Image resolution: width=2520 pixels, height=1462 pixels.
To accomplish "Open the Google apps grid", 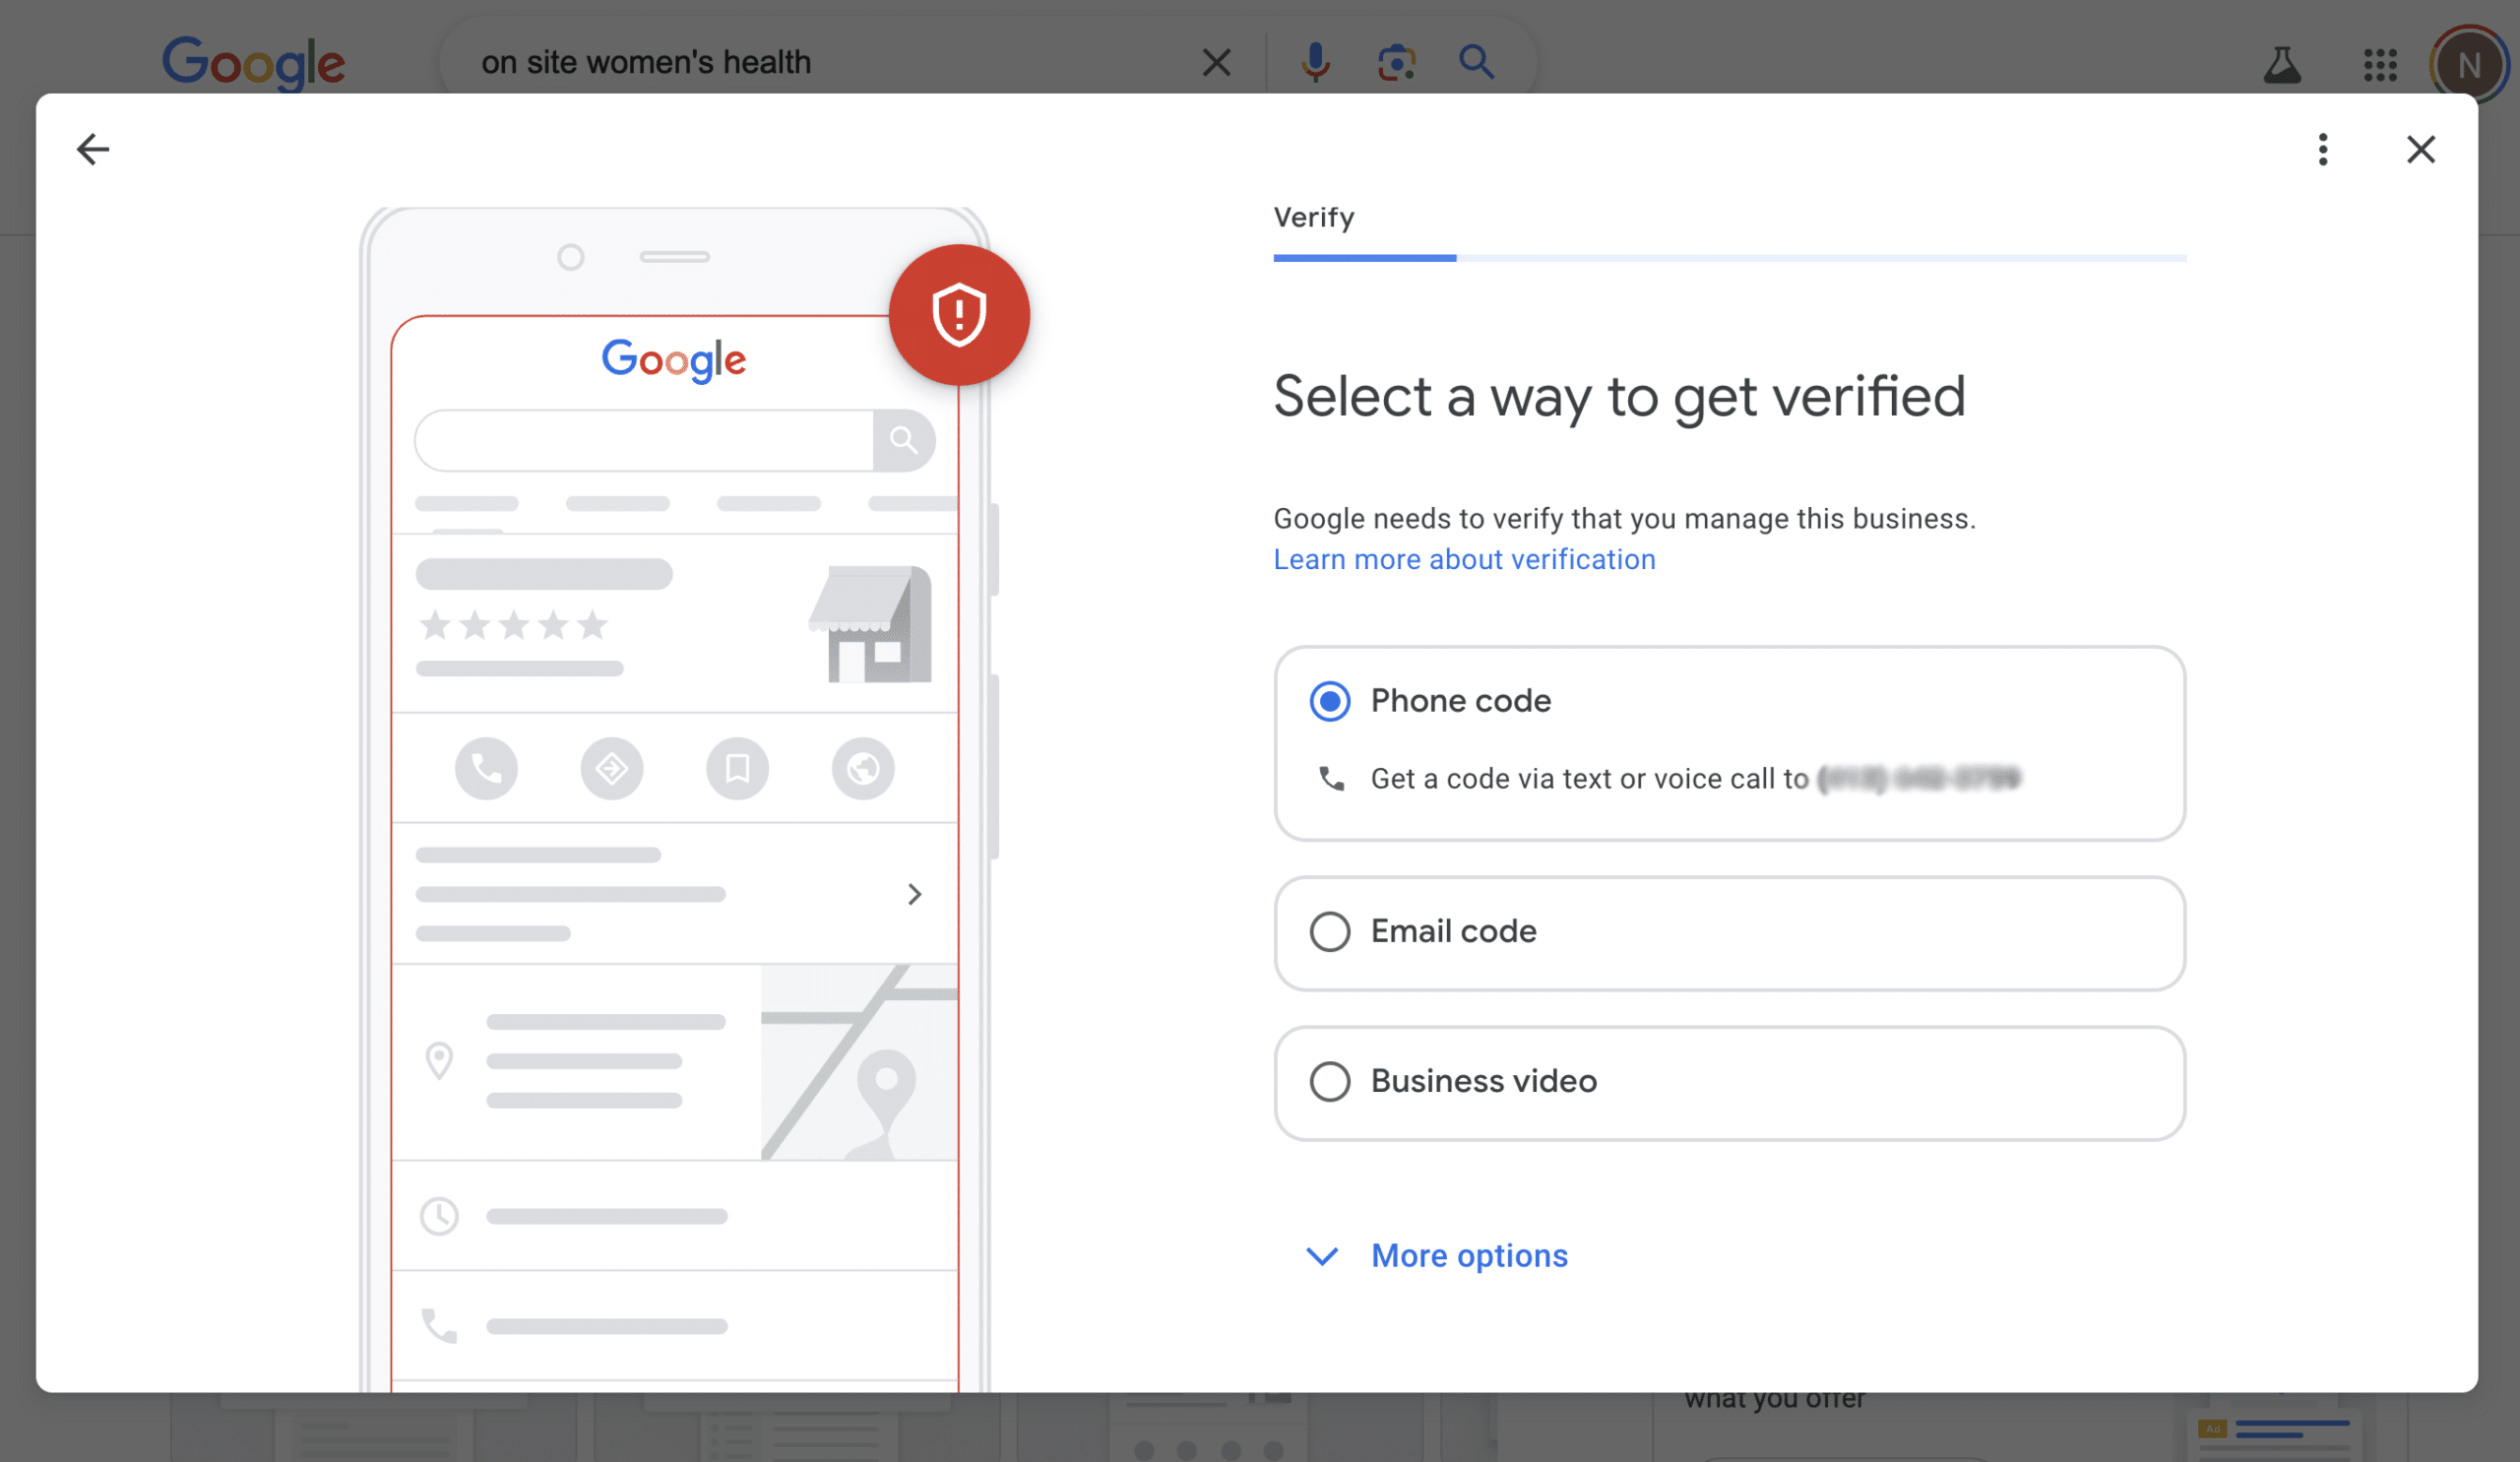I will pyautogui.click(x=2380, y=65).
